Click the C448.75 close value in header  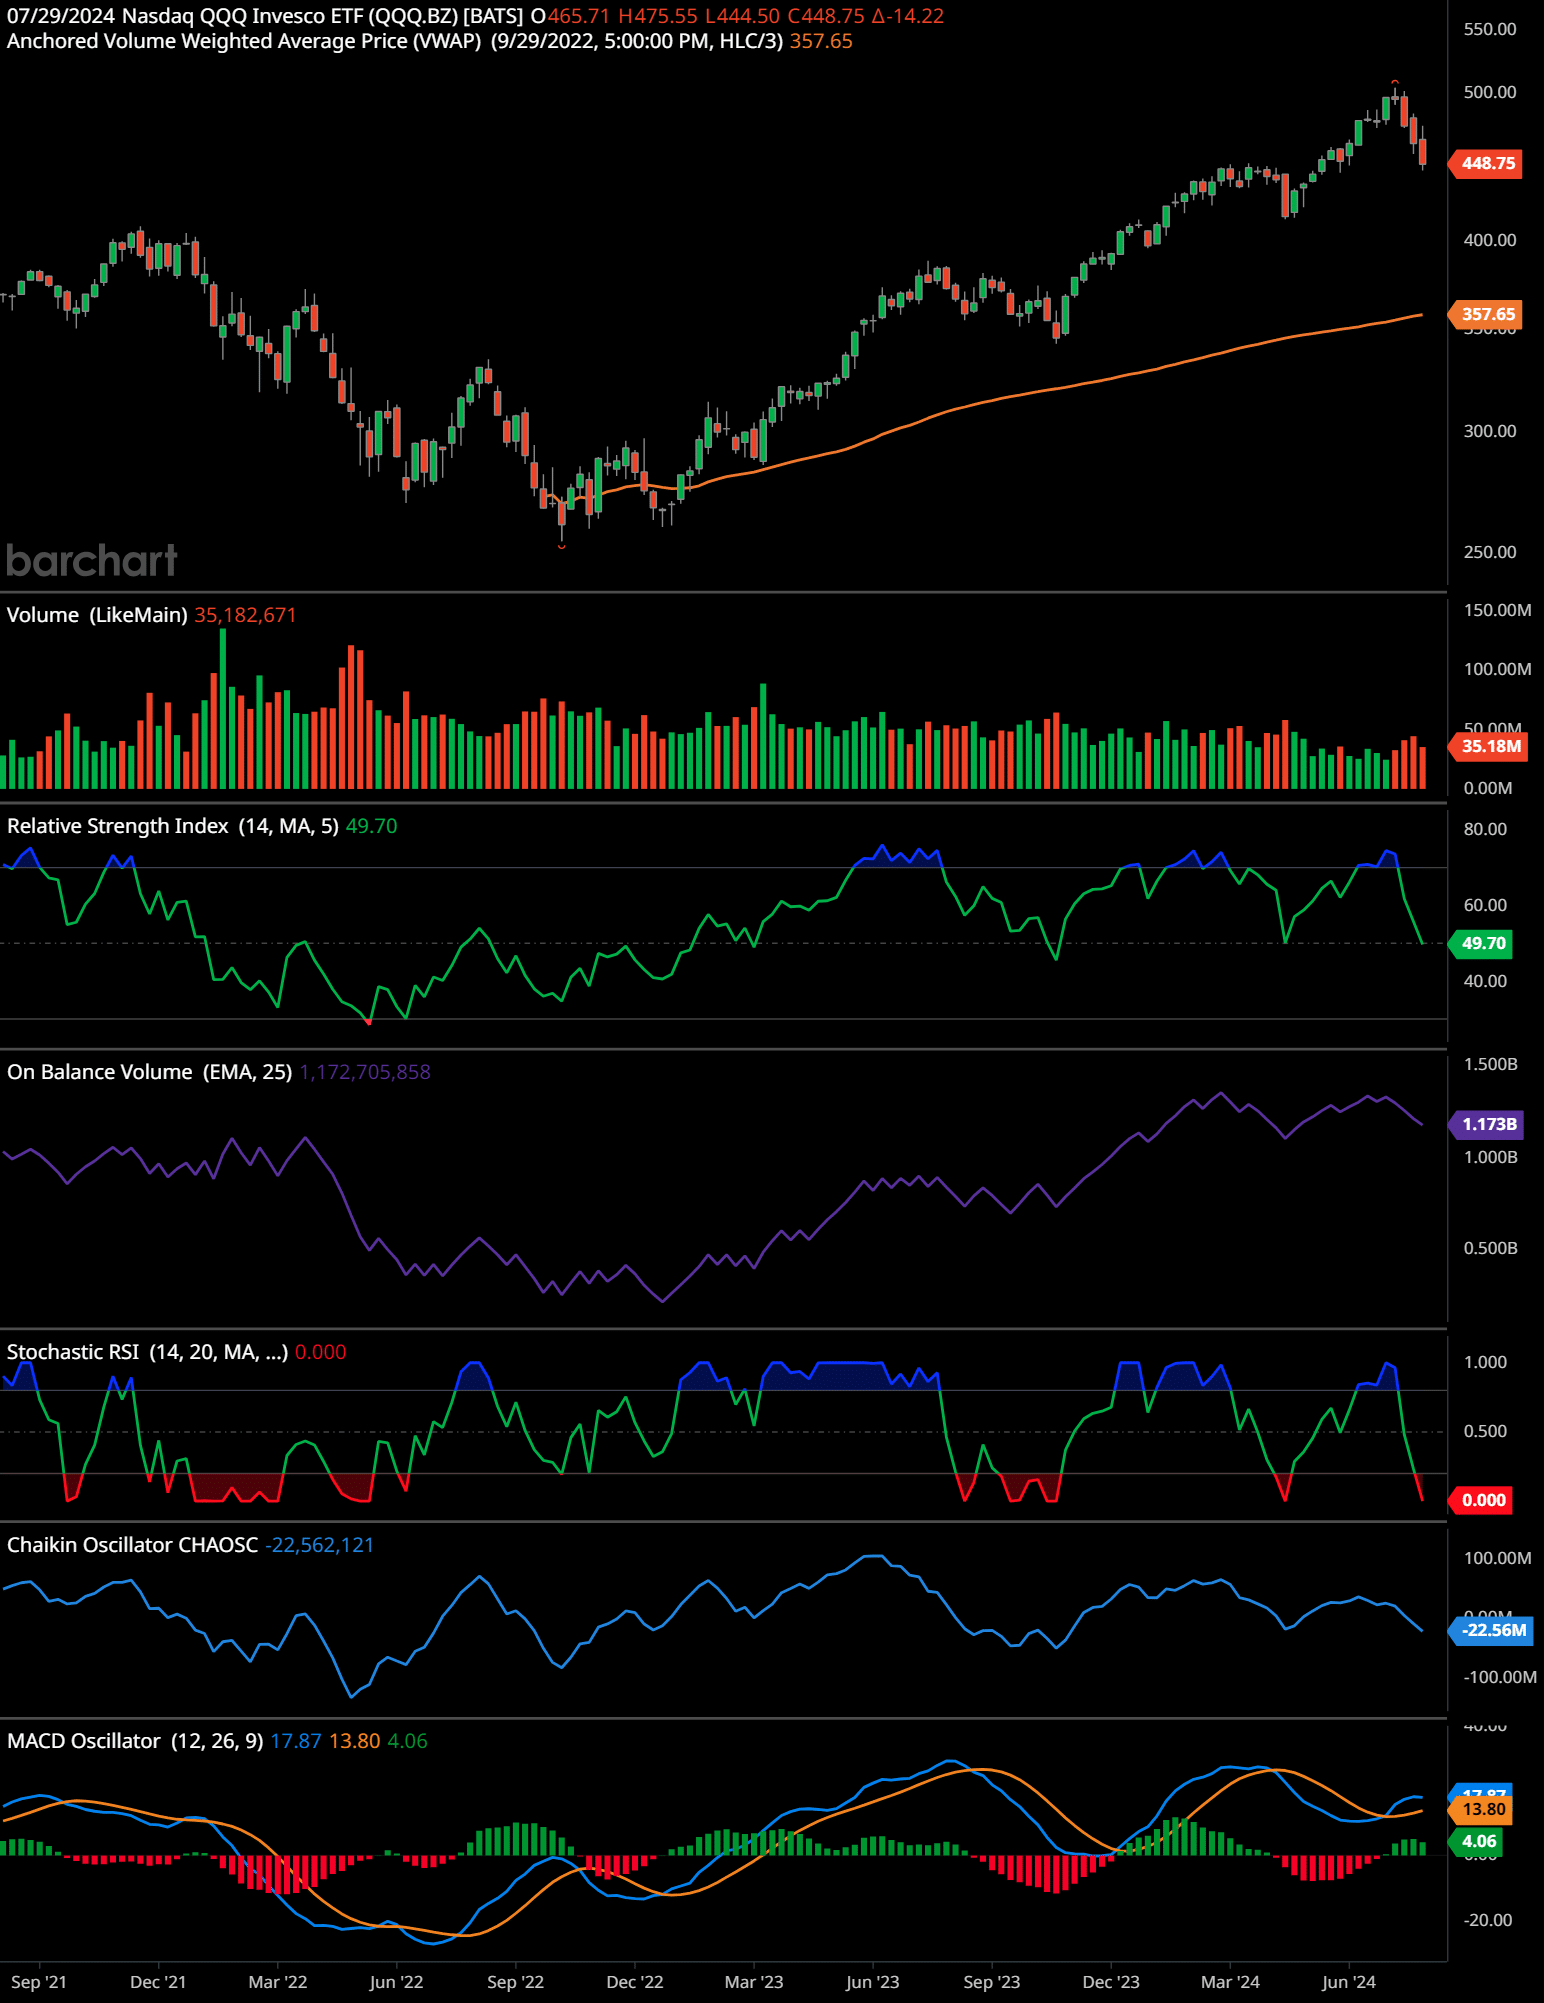coord(826,16)
